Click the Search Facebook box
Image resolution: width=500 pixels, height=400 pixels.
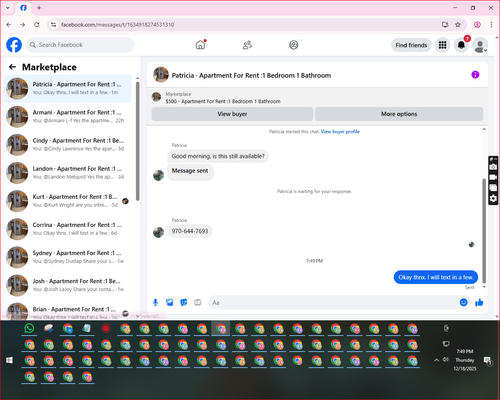coord(80,45)
